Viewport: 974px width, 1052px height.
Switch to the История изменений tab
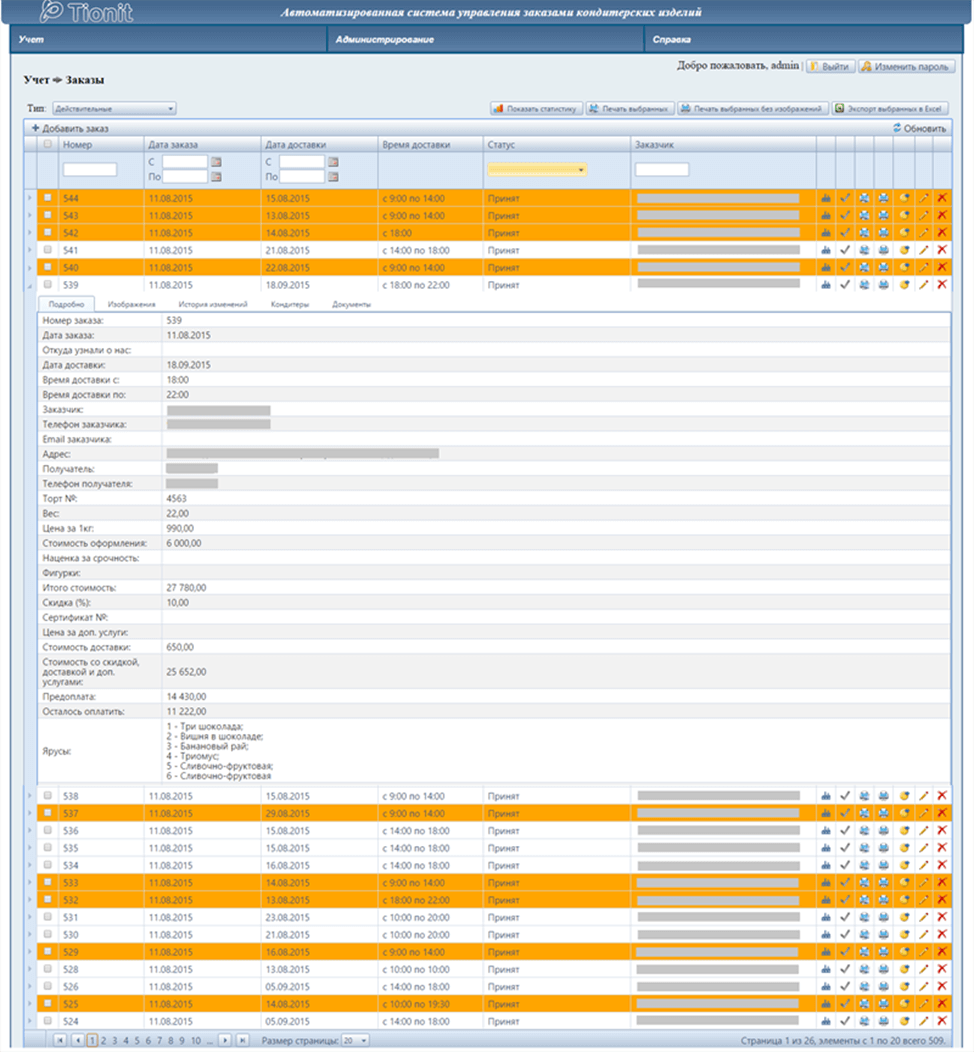[x=213, y=304]
